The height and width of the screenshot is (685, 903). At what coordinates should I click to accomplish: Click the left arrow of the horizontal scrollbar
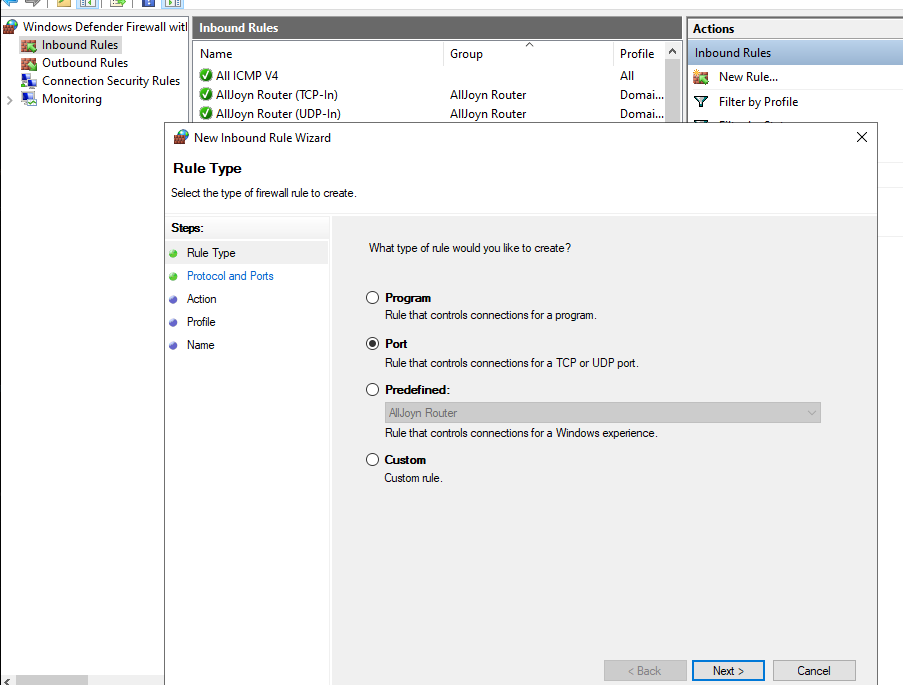pos(6,680)
